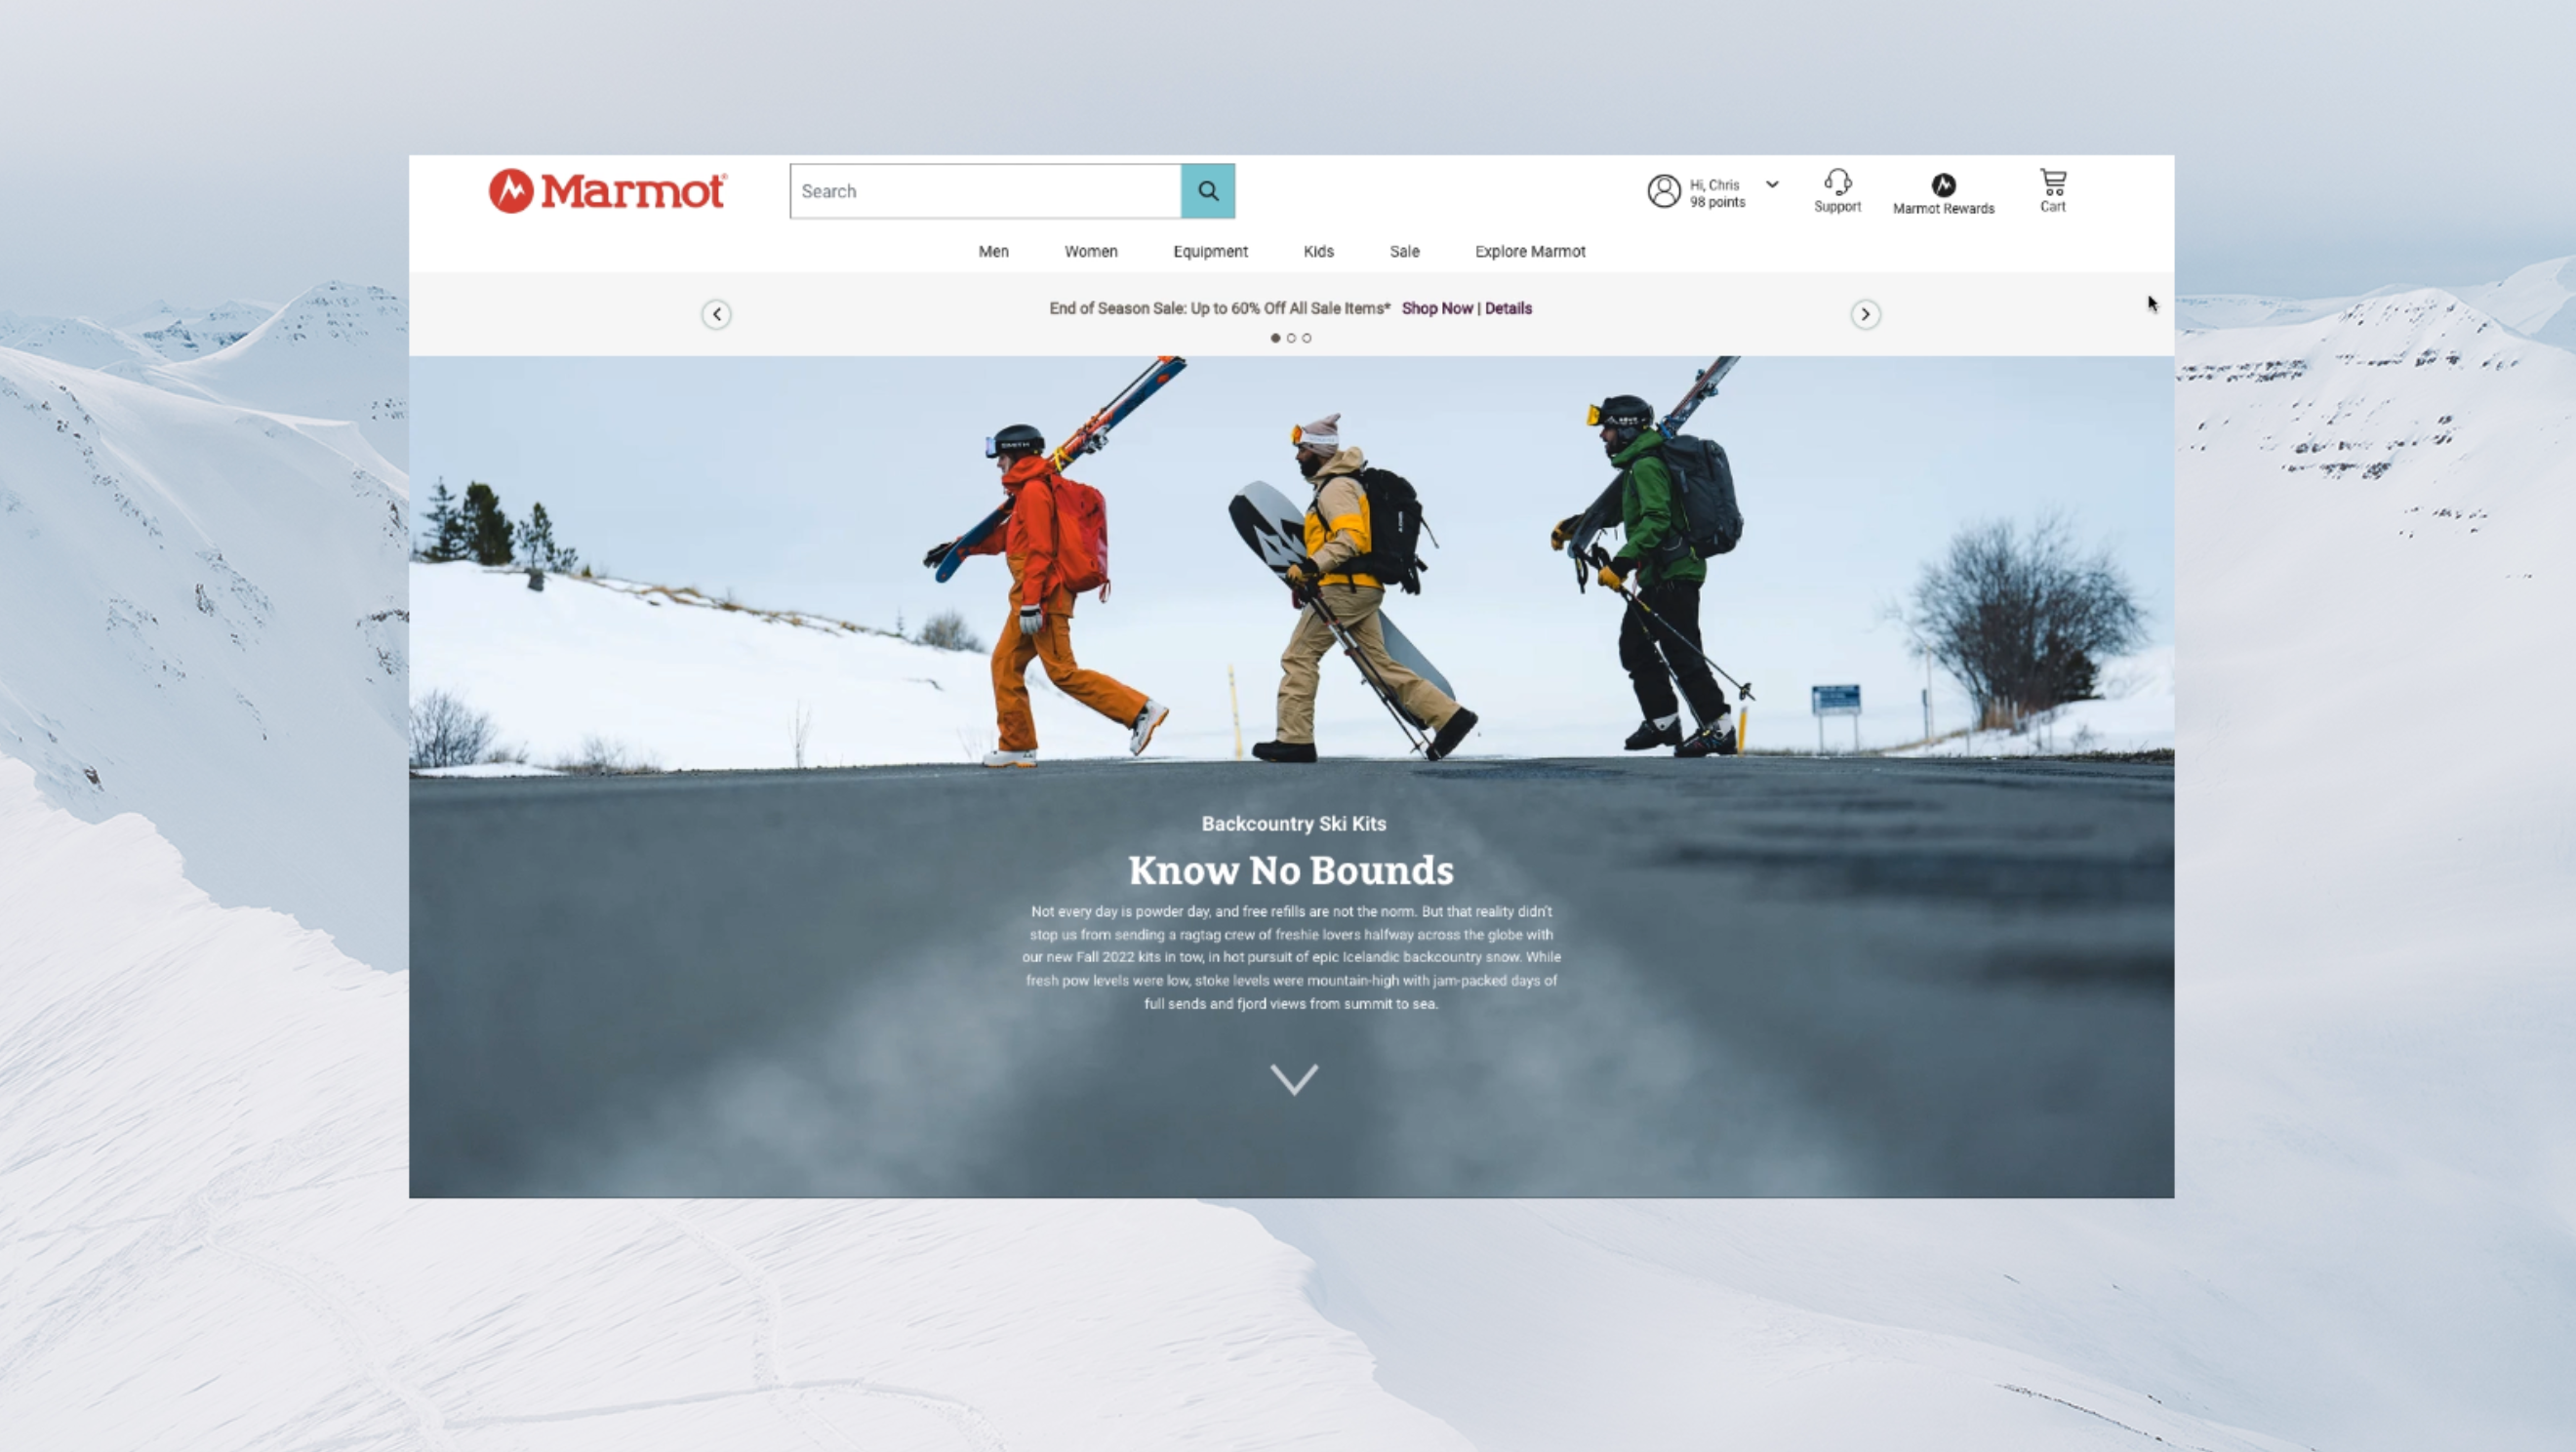Image resolution: width=2576 pixels, height=1452 pixels.
Task: Go to next promo banner arrow
Action: (x=1864, y=315)
